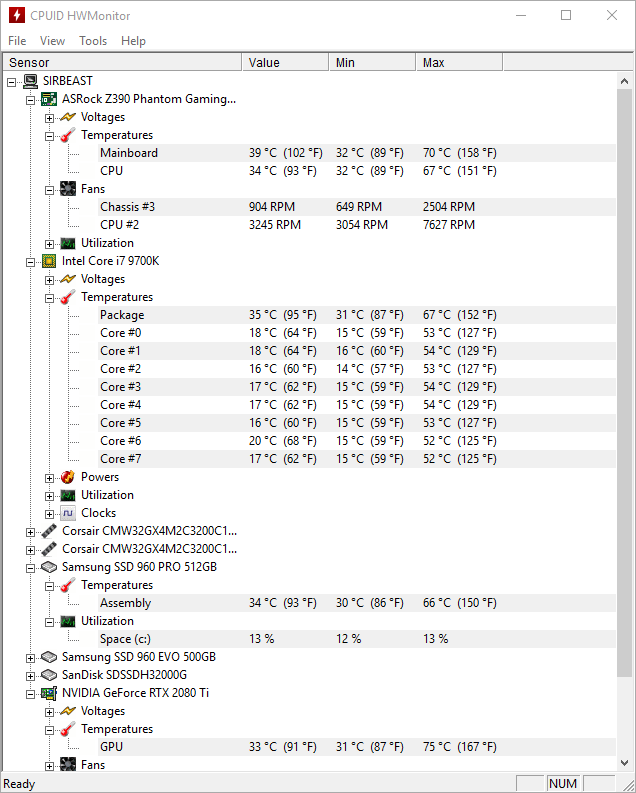Click the mainboard Voltages lightning icon
This screenshot has height=793, width=636.
click(x=68, y=117)
